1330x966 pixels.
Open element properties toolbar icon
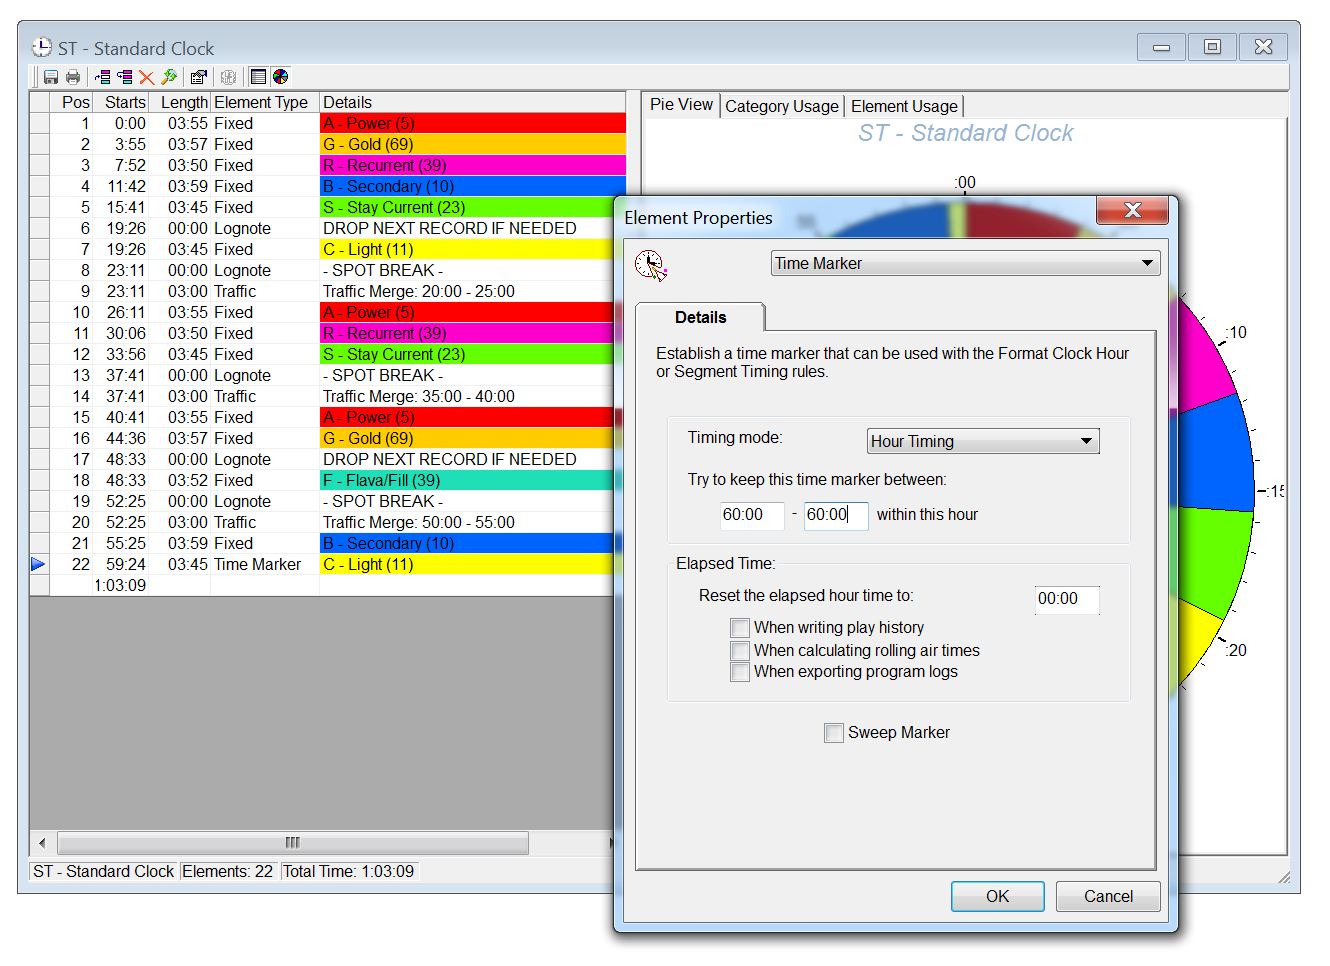pos(199,77)
